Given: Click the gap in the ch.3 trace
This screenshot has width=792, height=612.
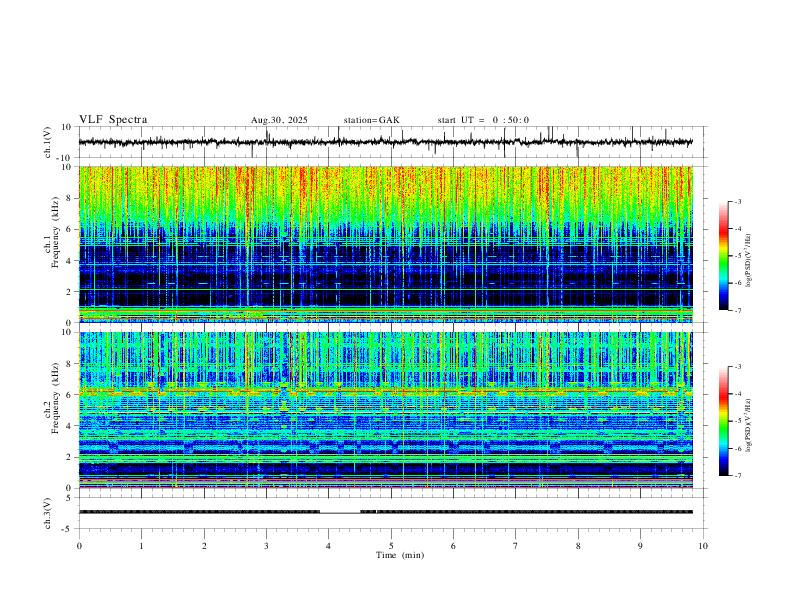Looking at the screenshot, I should (340, 512).
